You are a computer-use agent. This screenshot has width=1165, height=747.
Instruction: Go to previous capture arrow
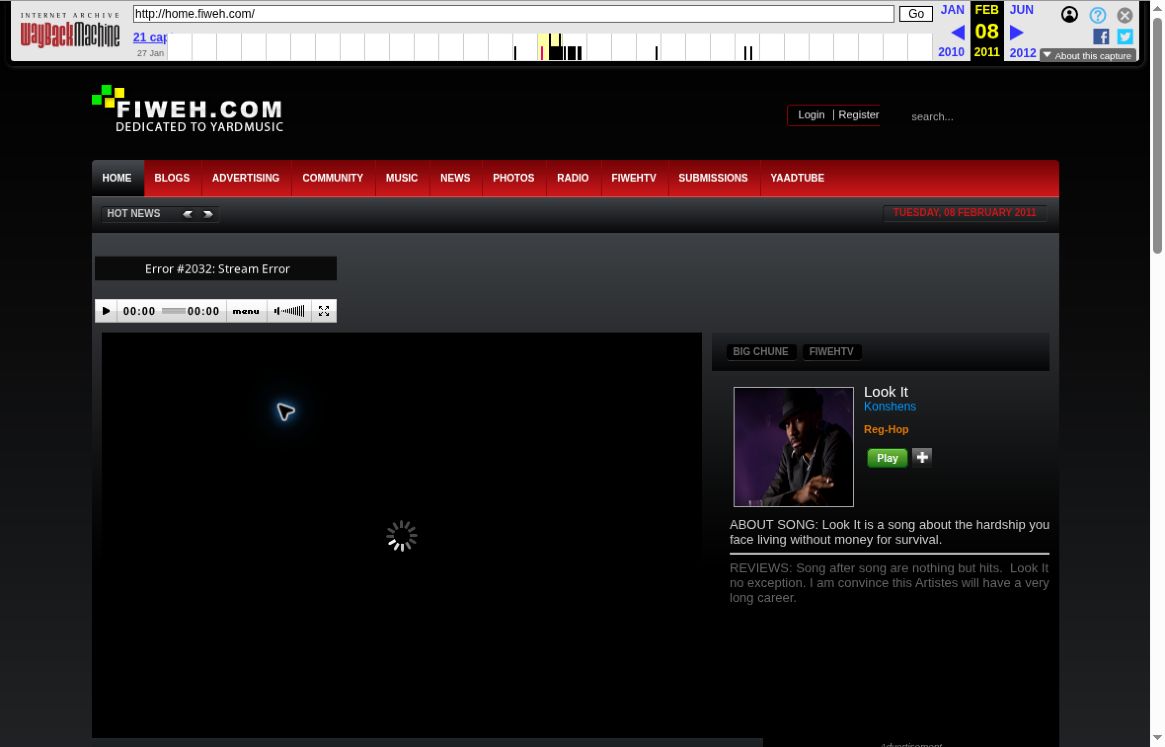point(958,32)
